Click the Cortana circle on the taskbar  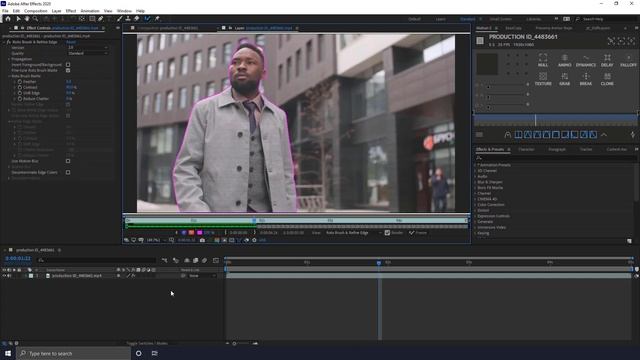click(x=139, y=353)
